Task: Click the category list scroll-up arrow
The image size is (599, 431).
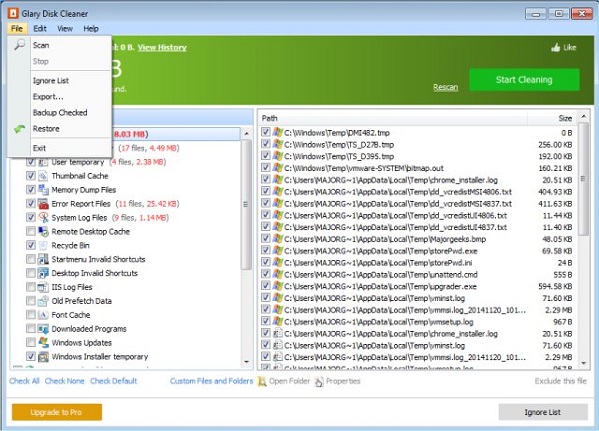Action: pos(246,133)
